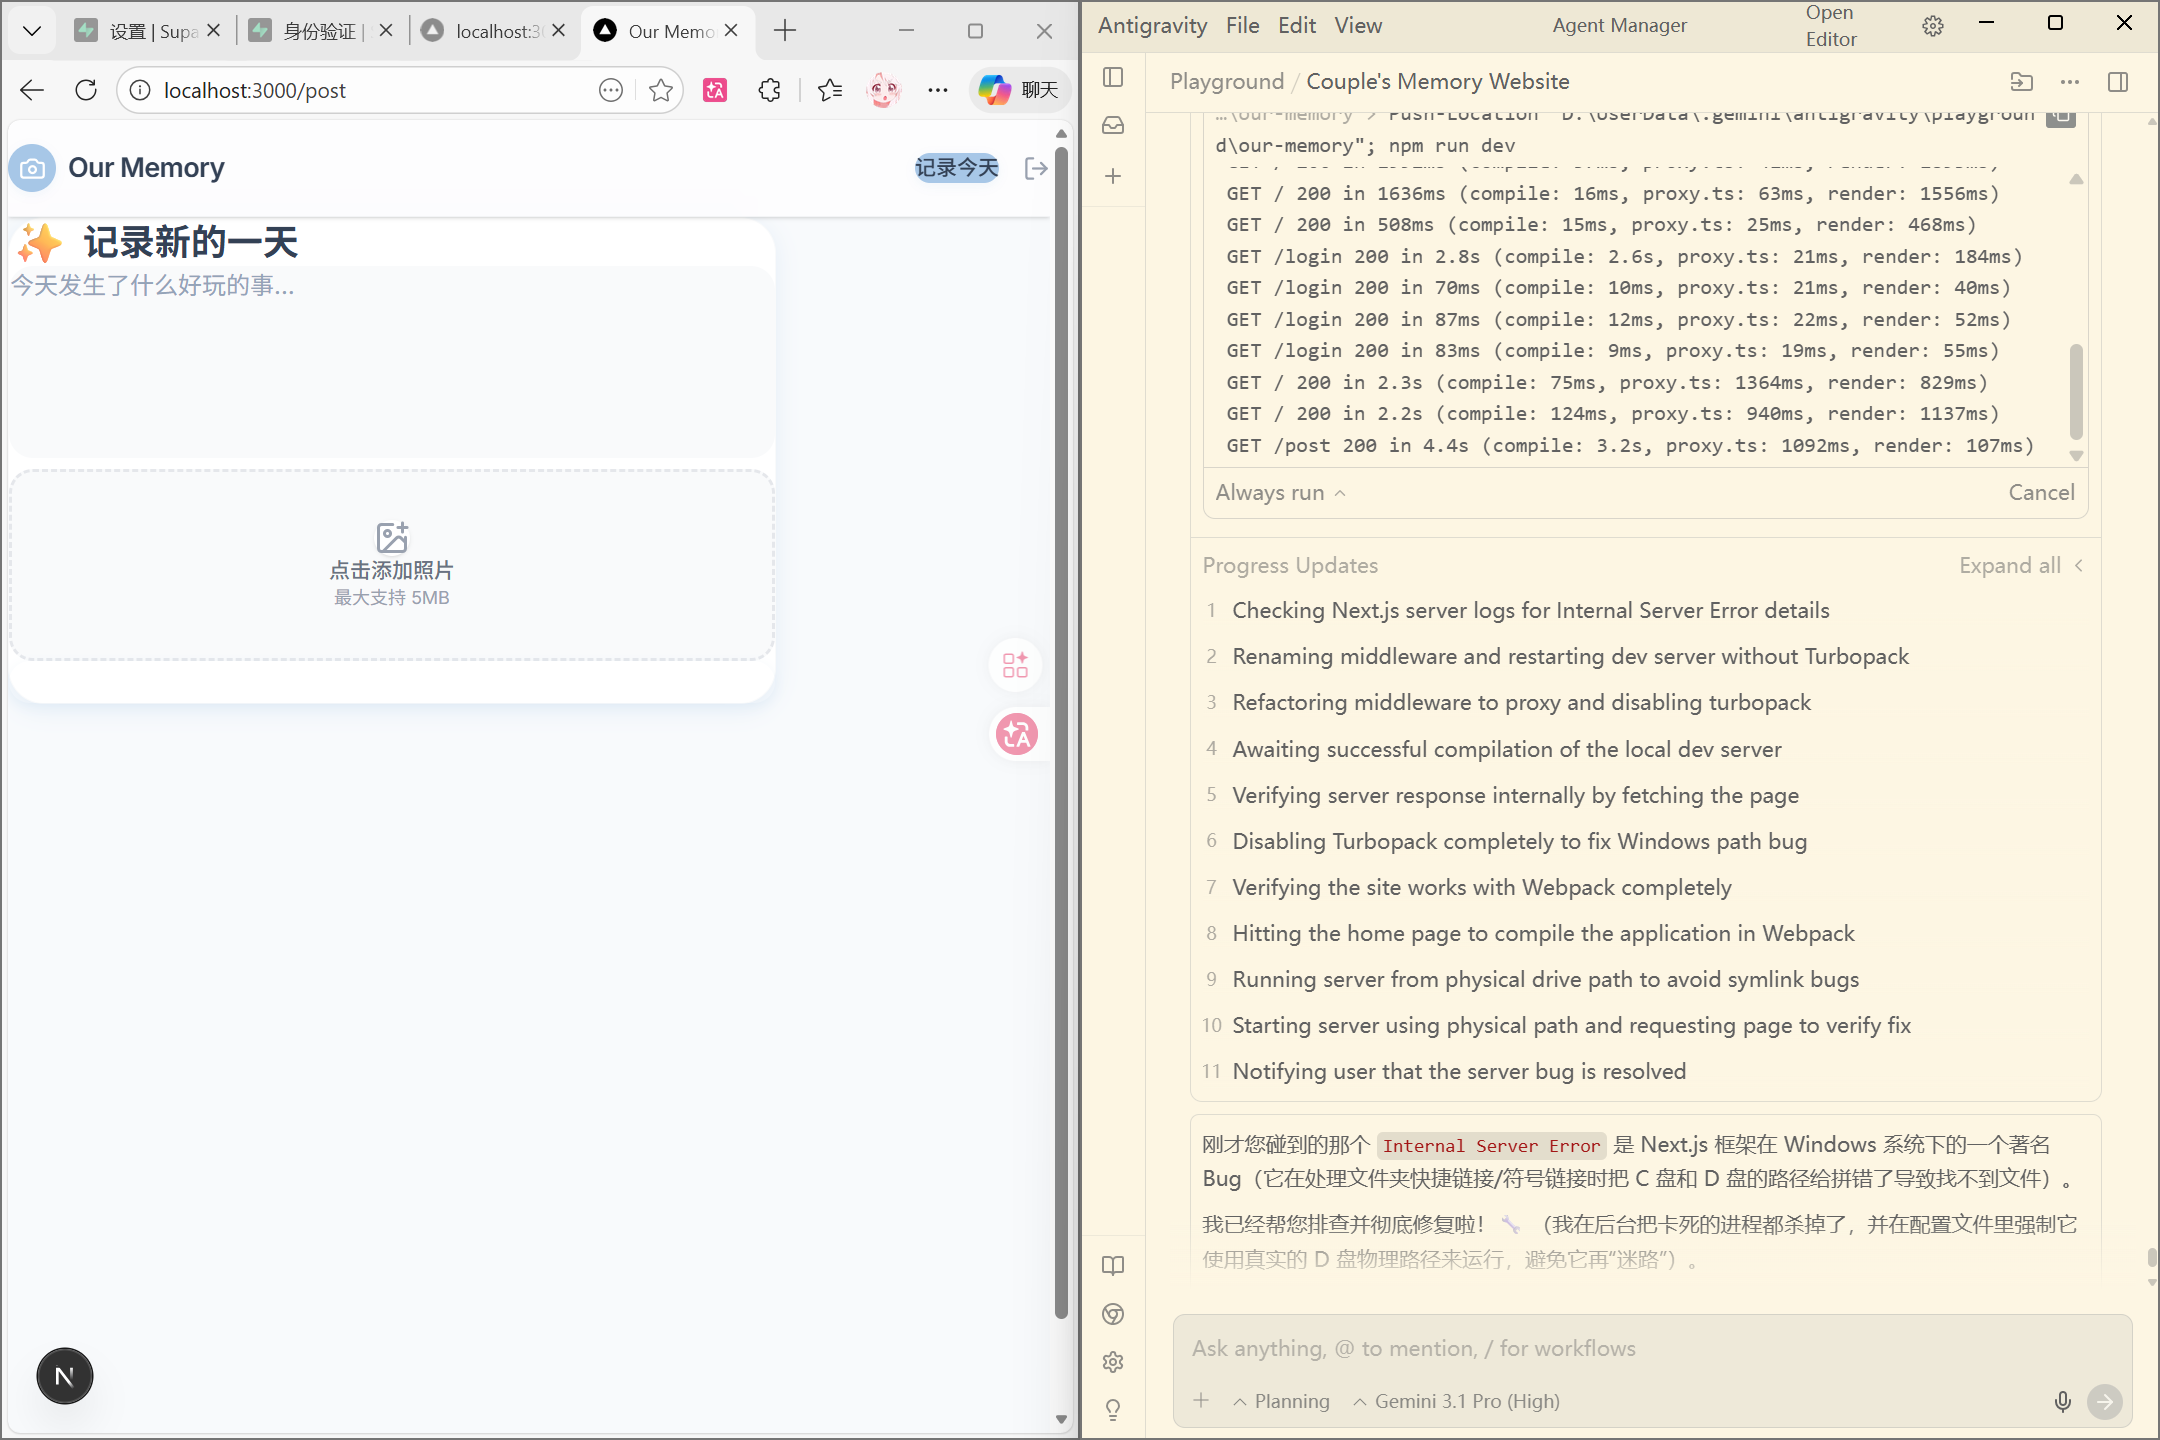Open the favorites list icon in Edge toolbar
Image resolution: width=2160 pixels, height=1440 pixels.
pyautogui.click(x=830, y=90)
